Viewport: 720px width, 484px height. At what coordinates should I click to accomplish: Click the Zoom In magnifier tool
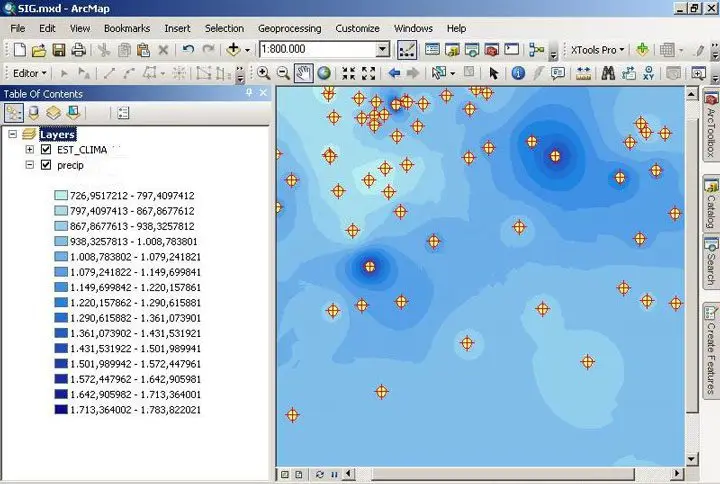point(264,73)
